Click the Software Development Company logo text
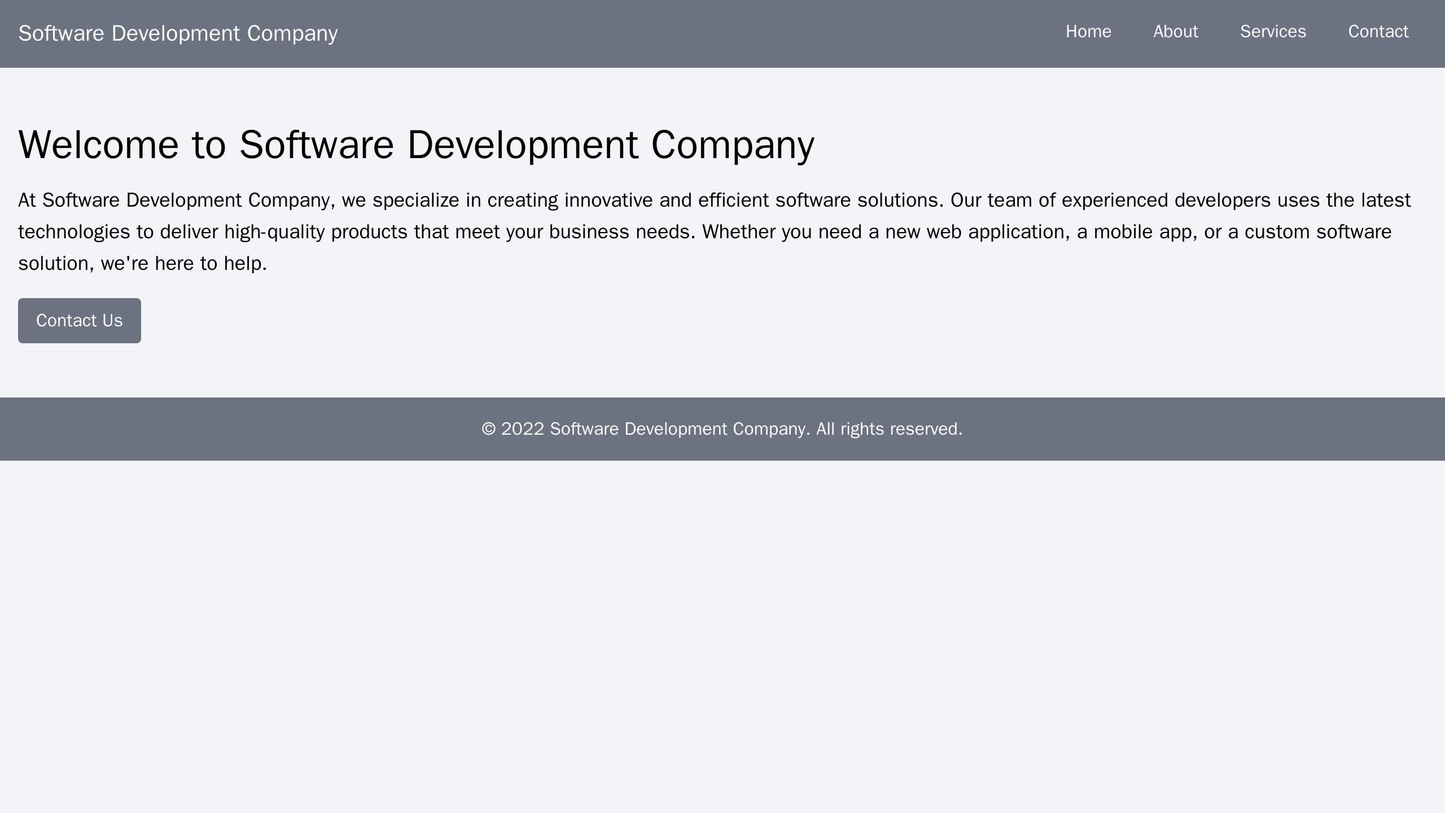This screenshot has width=1445, height=813. pyautogui.click(x=178, y=32)
